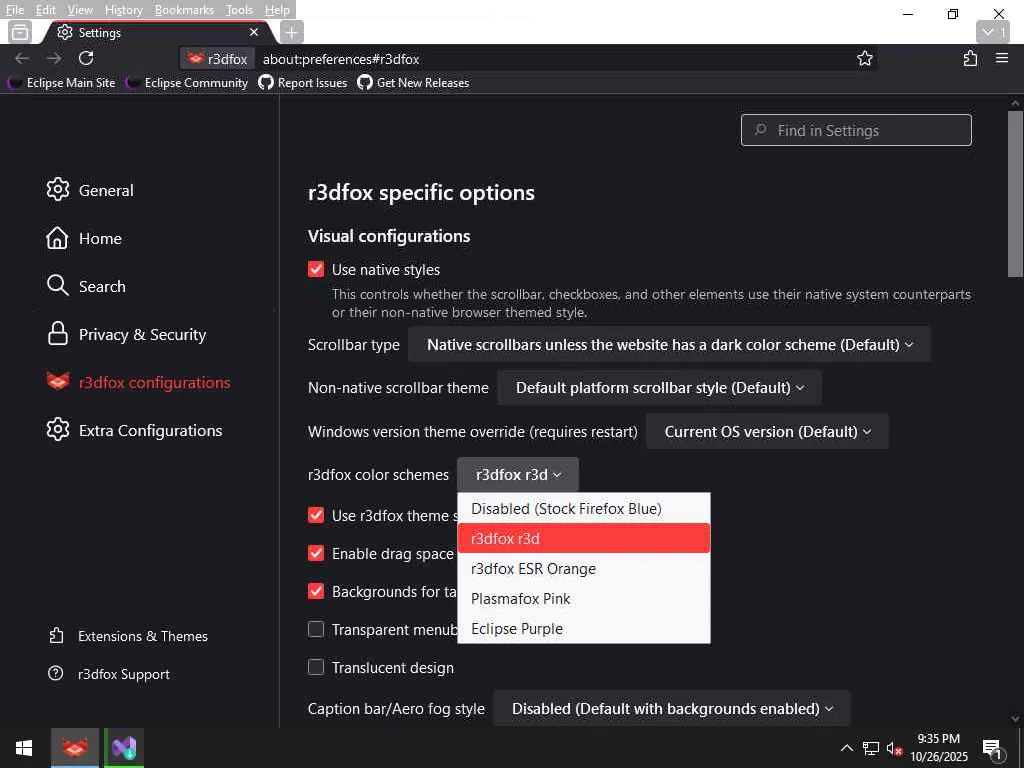The image size is (1024, 768).
Task: Open Non-native scrollbar theme dropdown
Action: [x=660, y=387]
